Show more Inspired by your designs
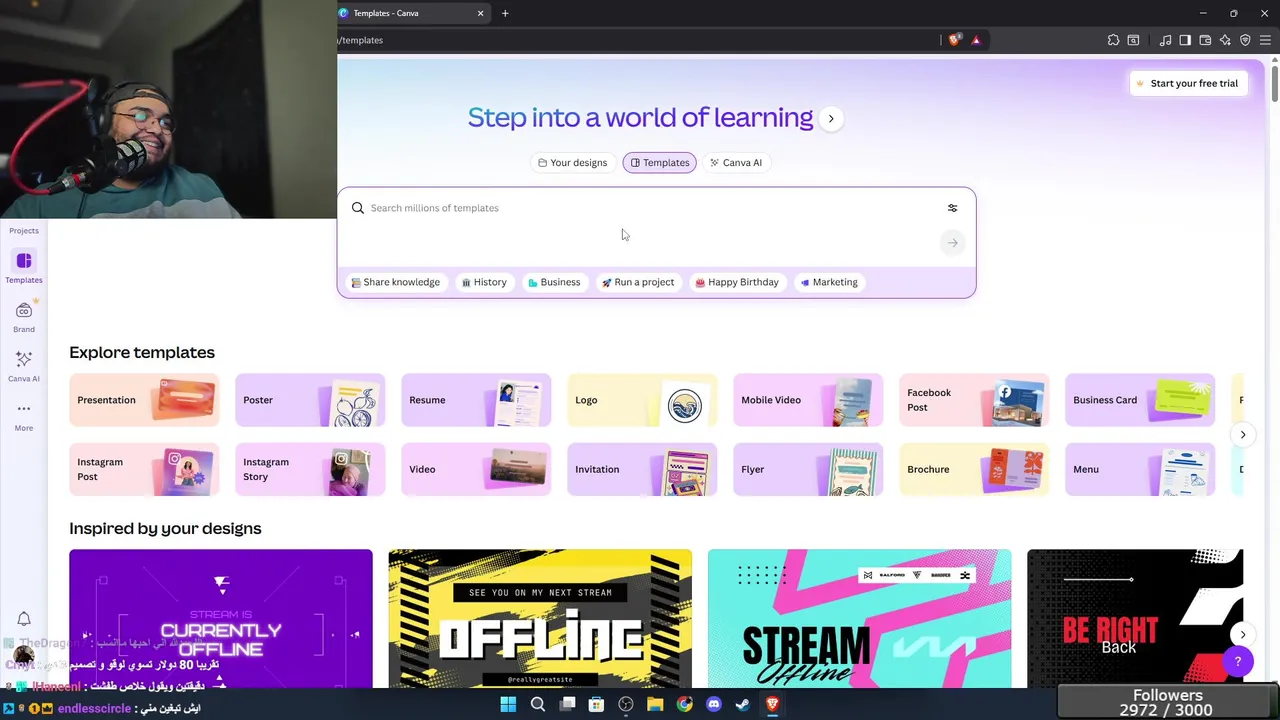 [1242, 634]
